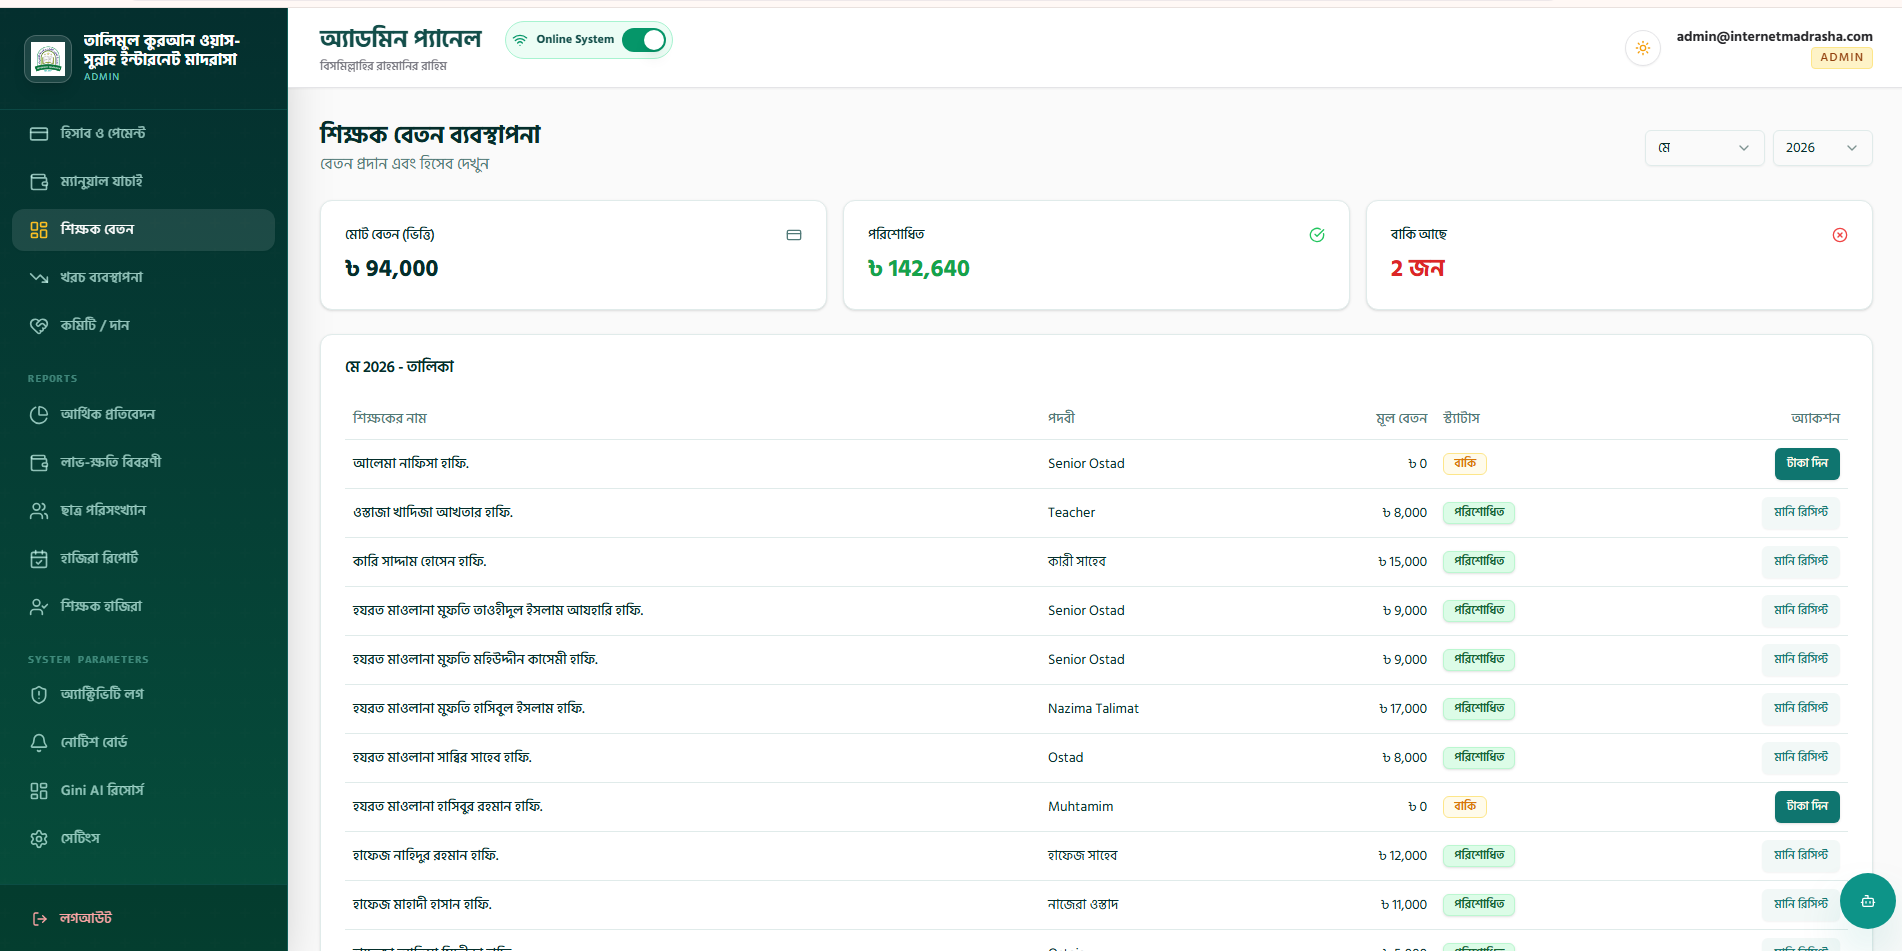Viewport: 1902px width, 951px height.
Task: Click card icon in মোট বেতন card
Action: pos(794,235)
